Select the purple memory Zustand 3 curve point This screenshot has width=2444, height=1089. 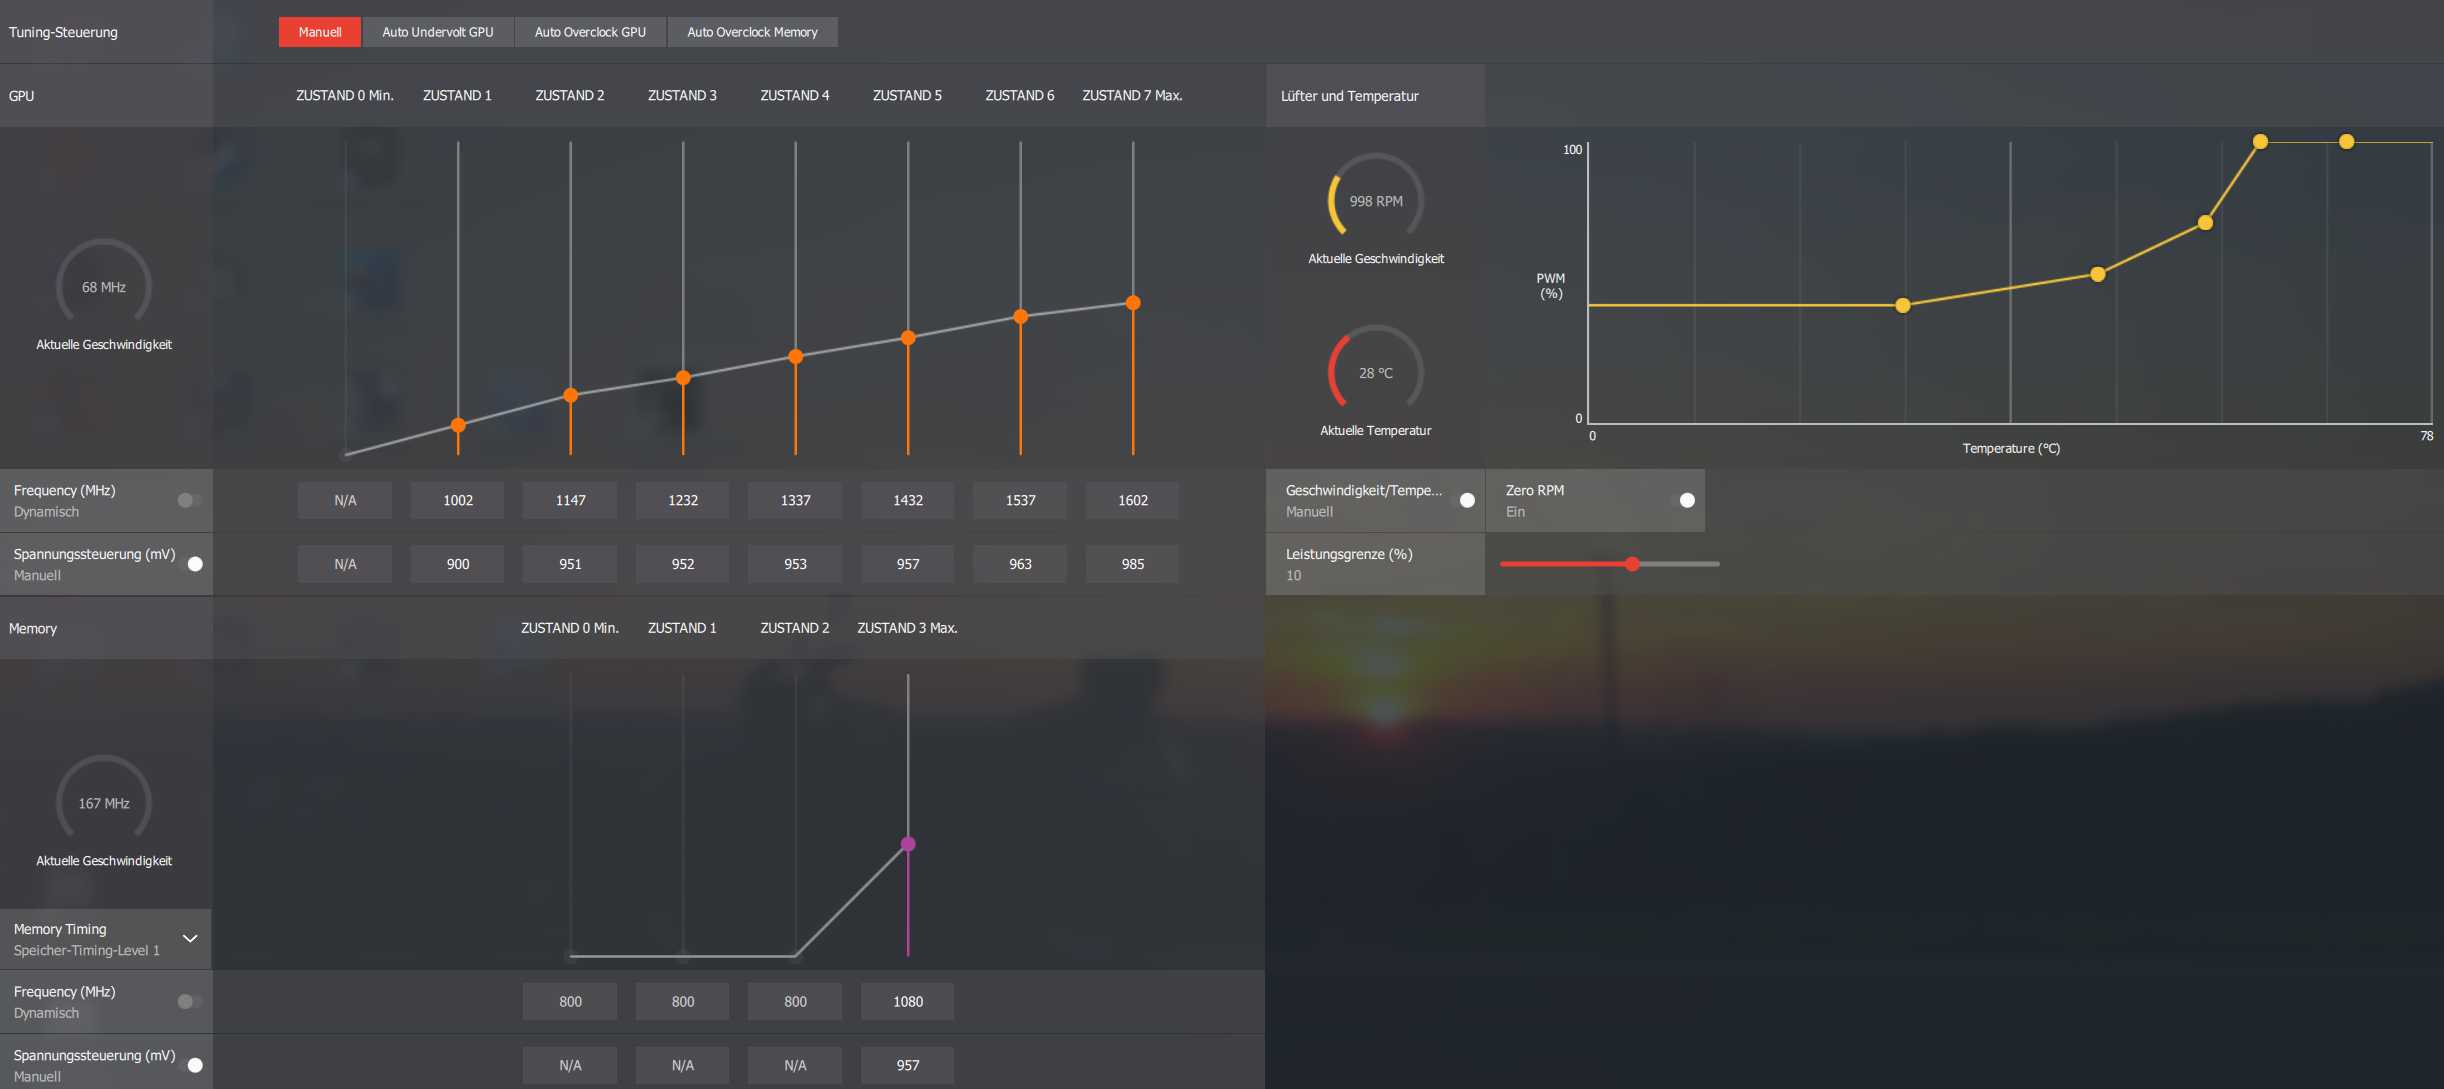click(x=908, y=844)
